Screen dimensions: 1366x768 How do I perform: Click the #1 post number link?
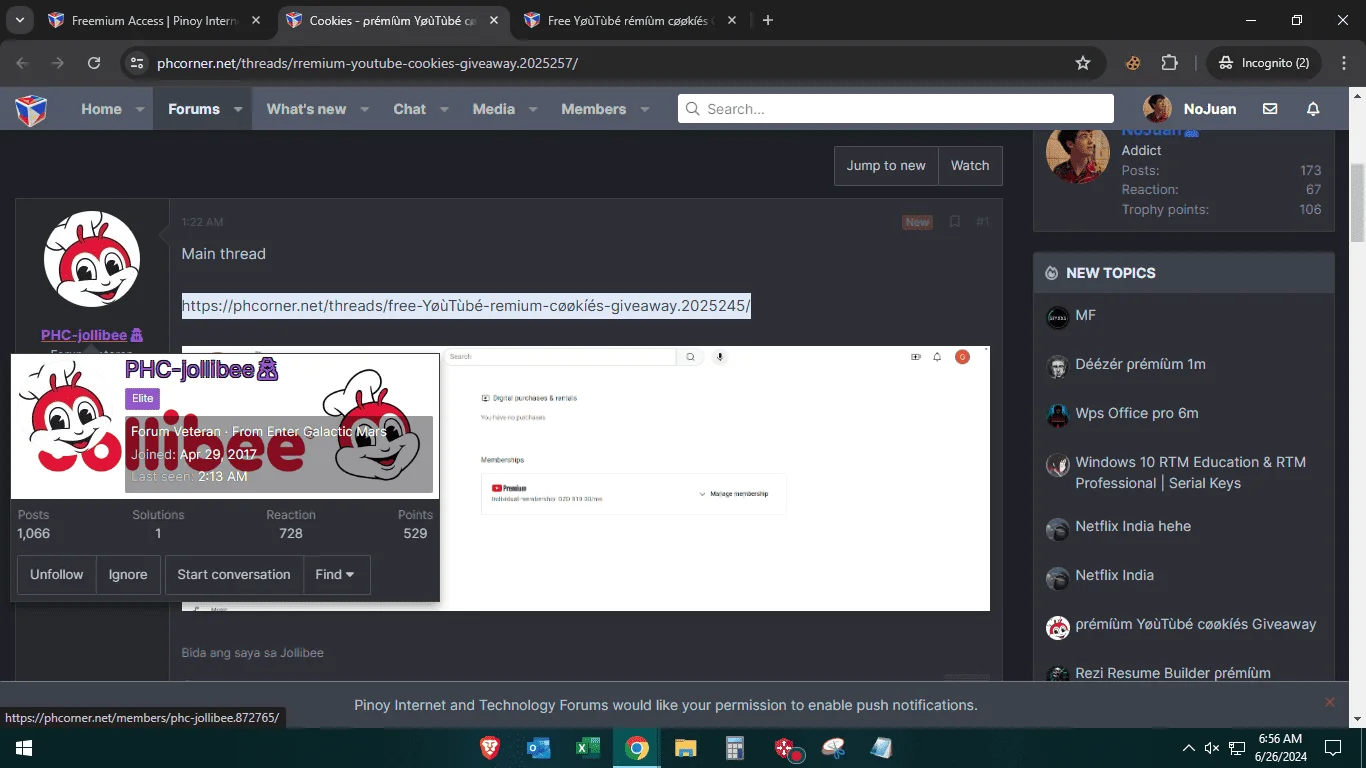[x=983, y=222]
